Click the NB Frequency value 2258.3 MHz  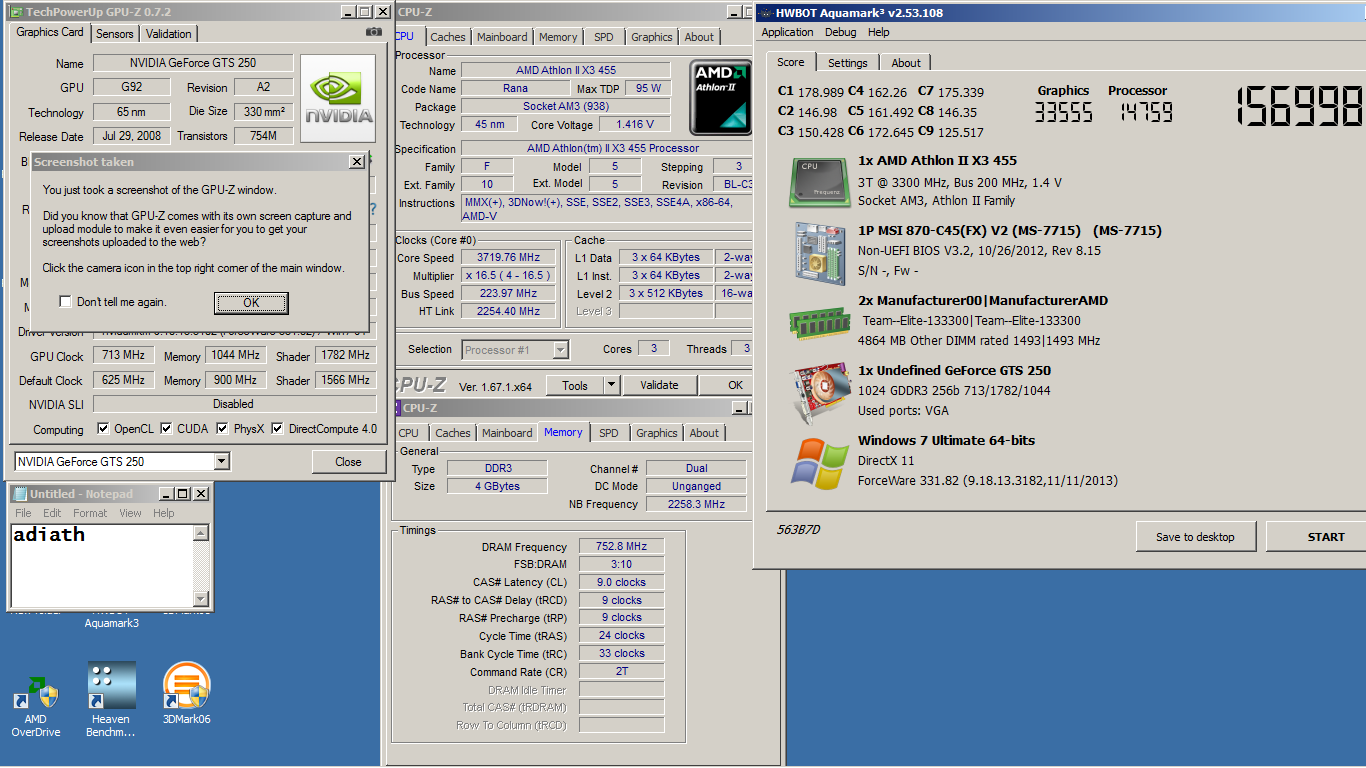696,504
